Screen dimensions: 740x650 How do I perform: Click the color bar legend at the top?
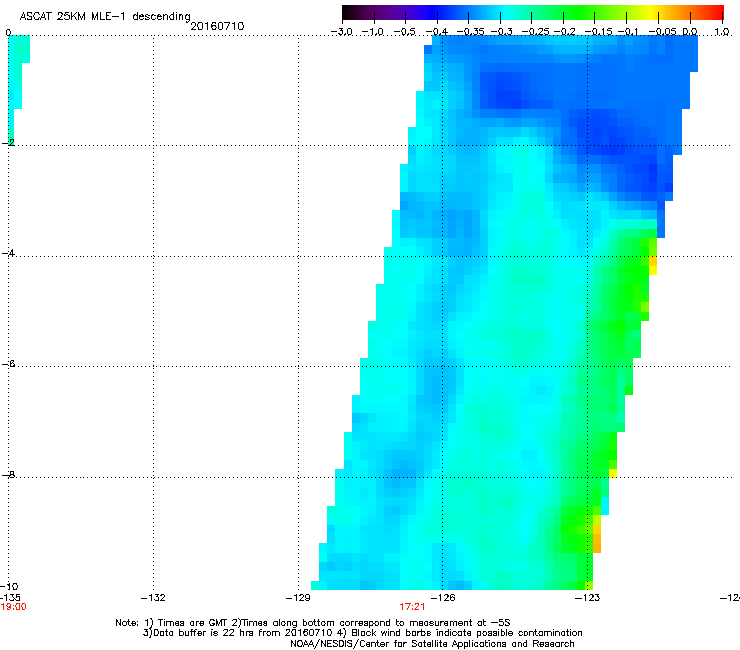pos(532,13)
